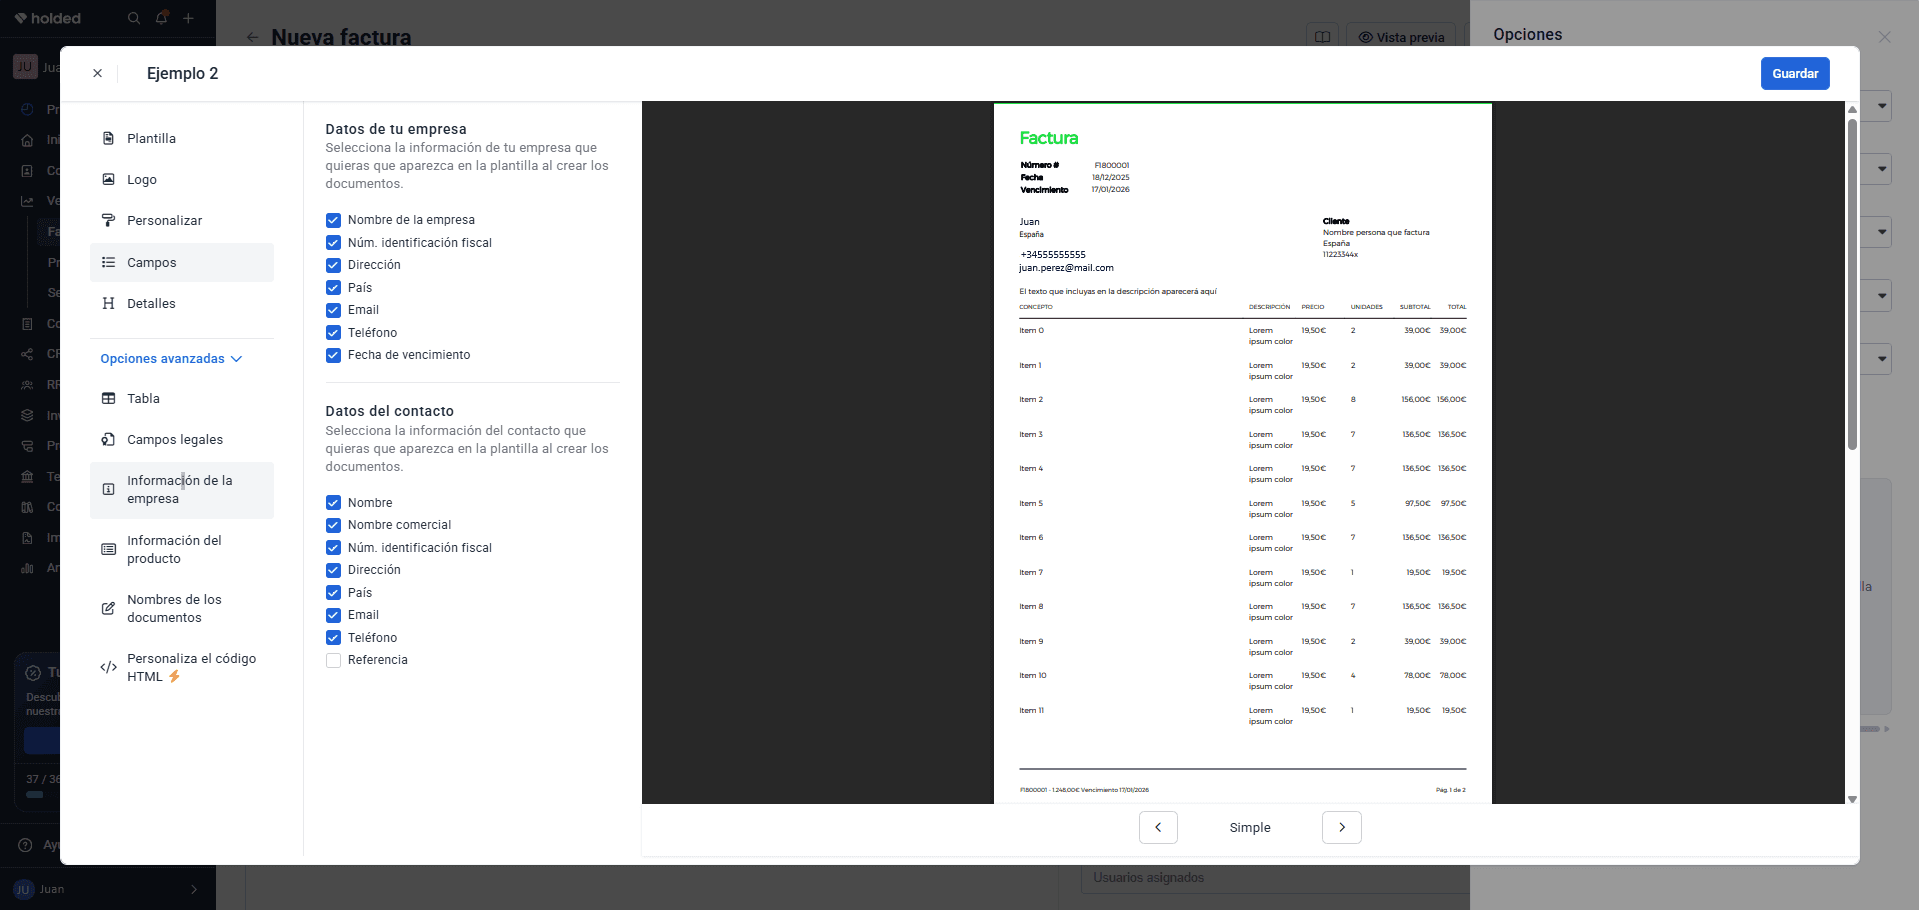Toggle Fecha de vencimiento checkbox
Image resolution: width=1919 pixels, height=910 pixels.
(x=333, y=355)
